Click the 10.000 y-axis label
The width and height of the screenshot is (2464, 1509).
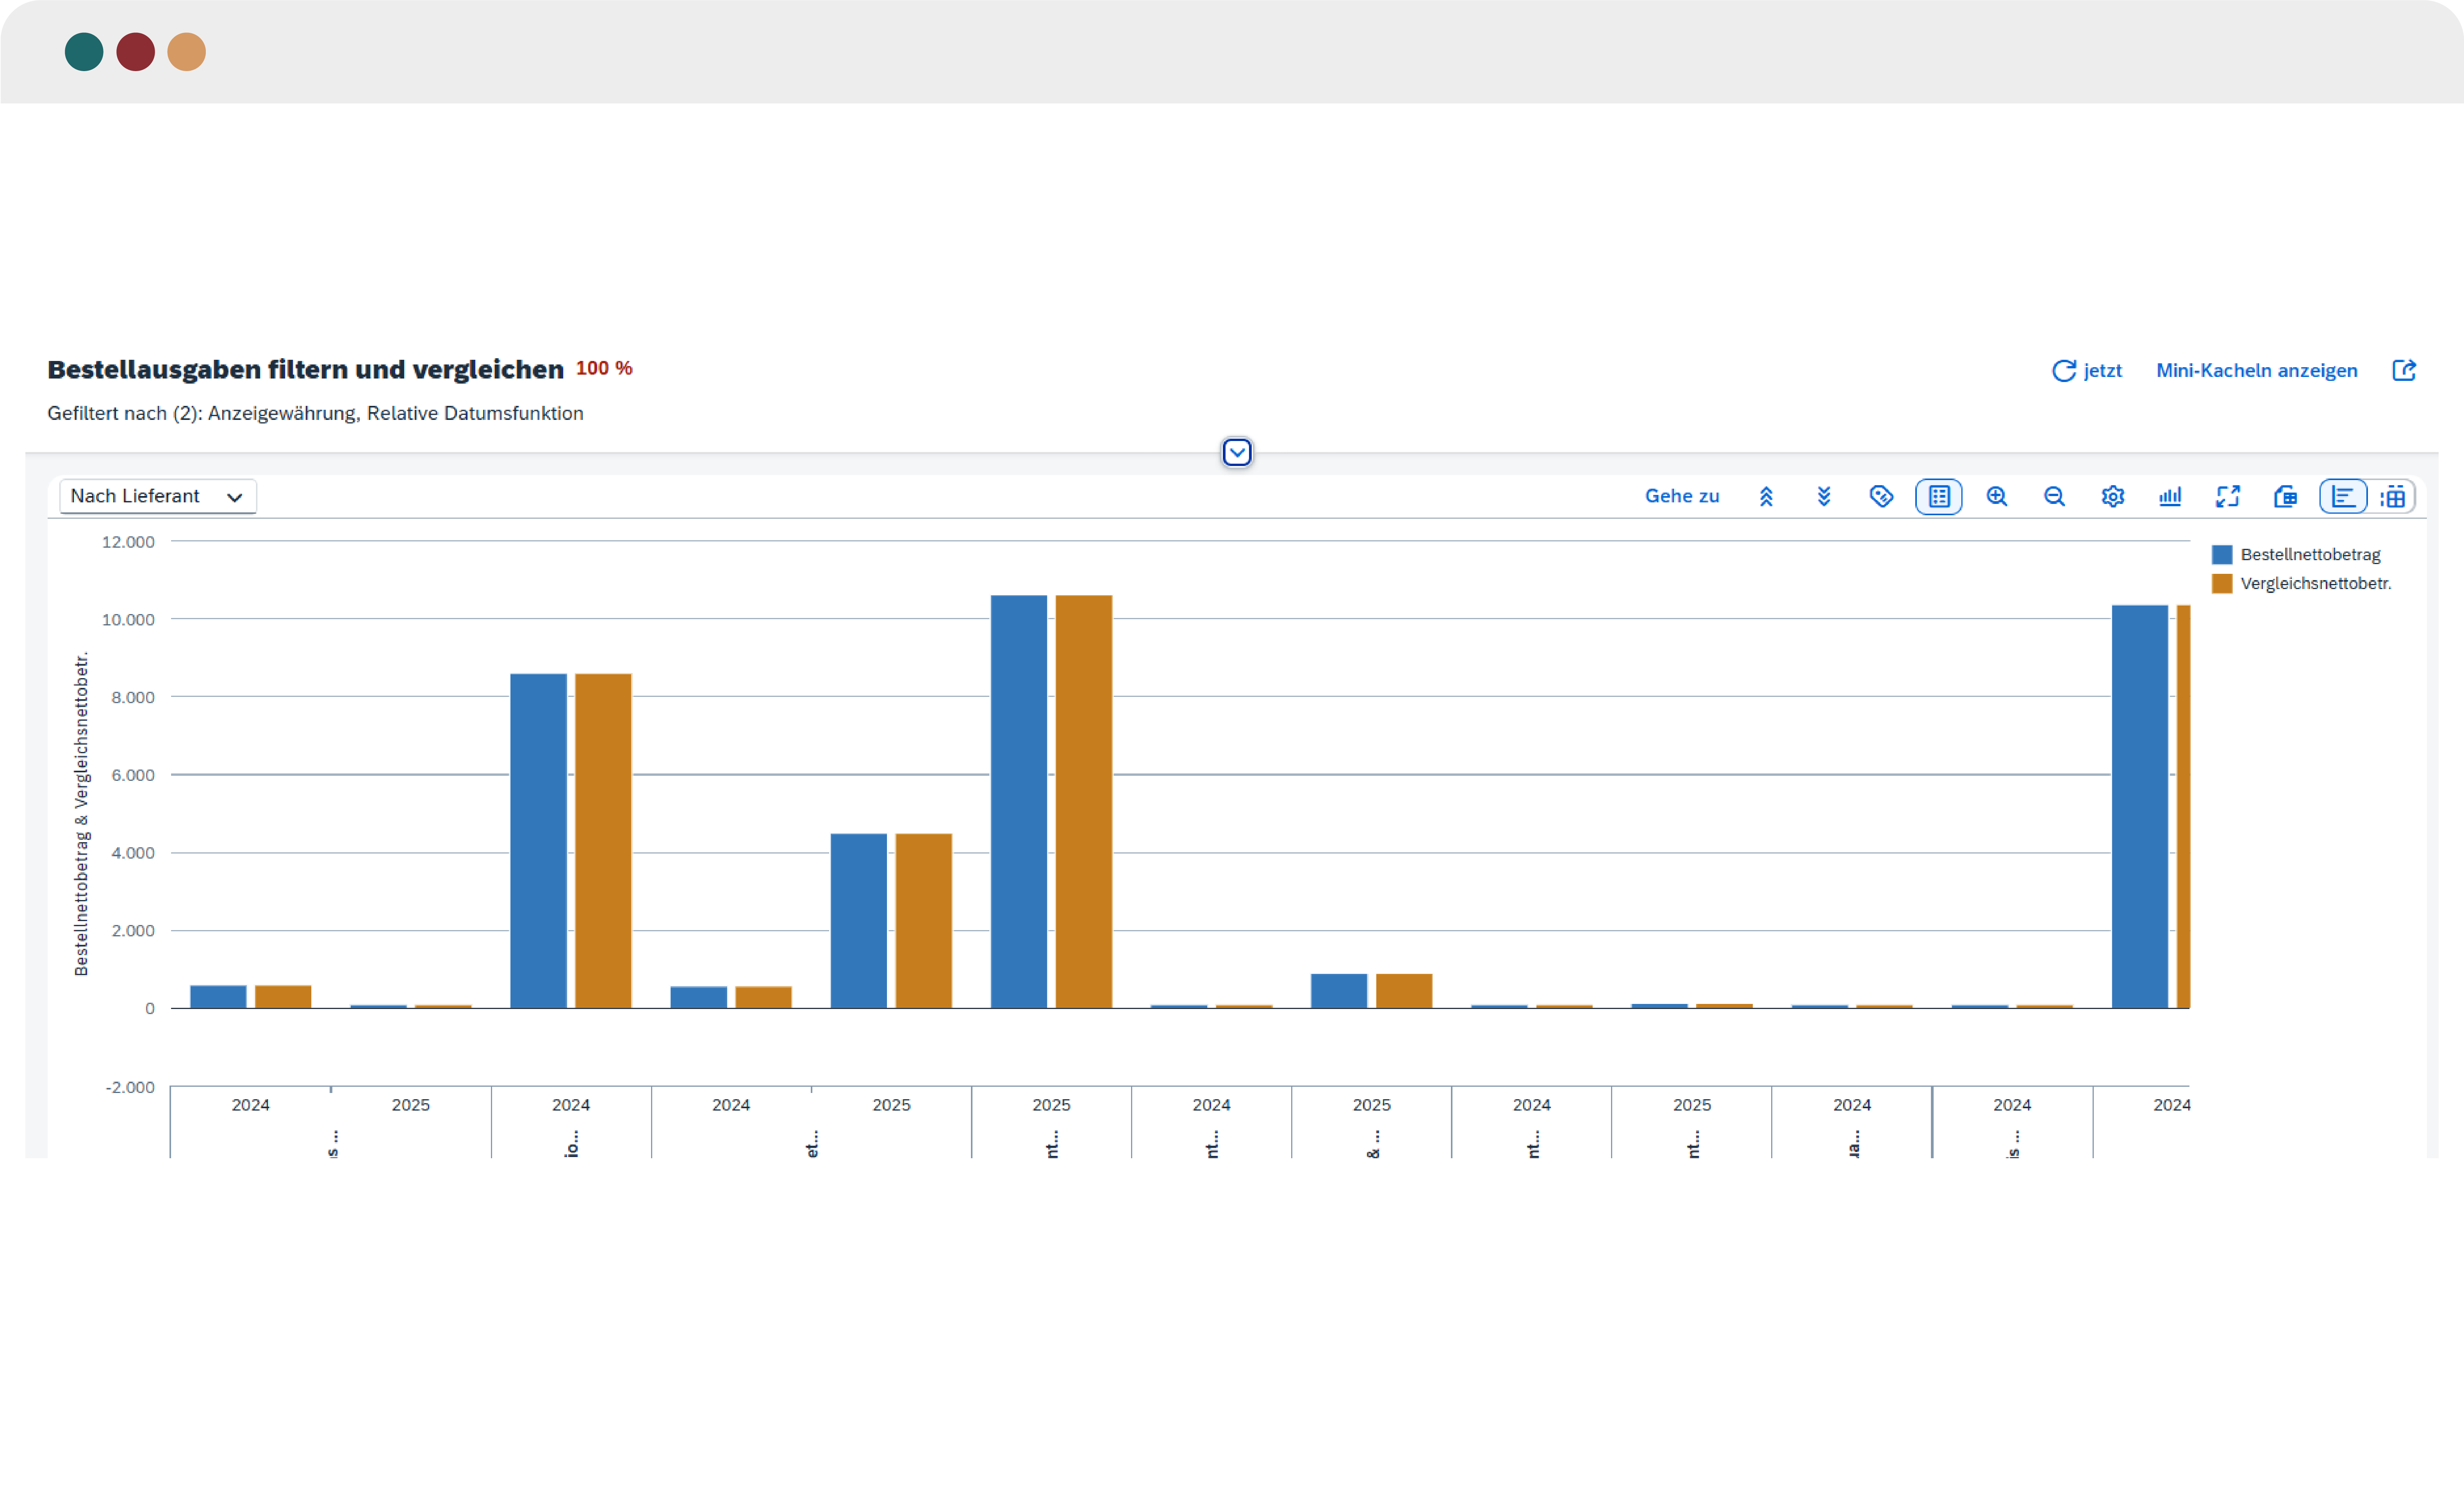tap(128, 620)
